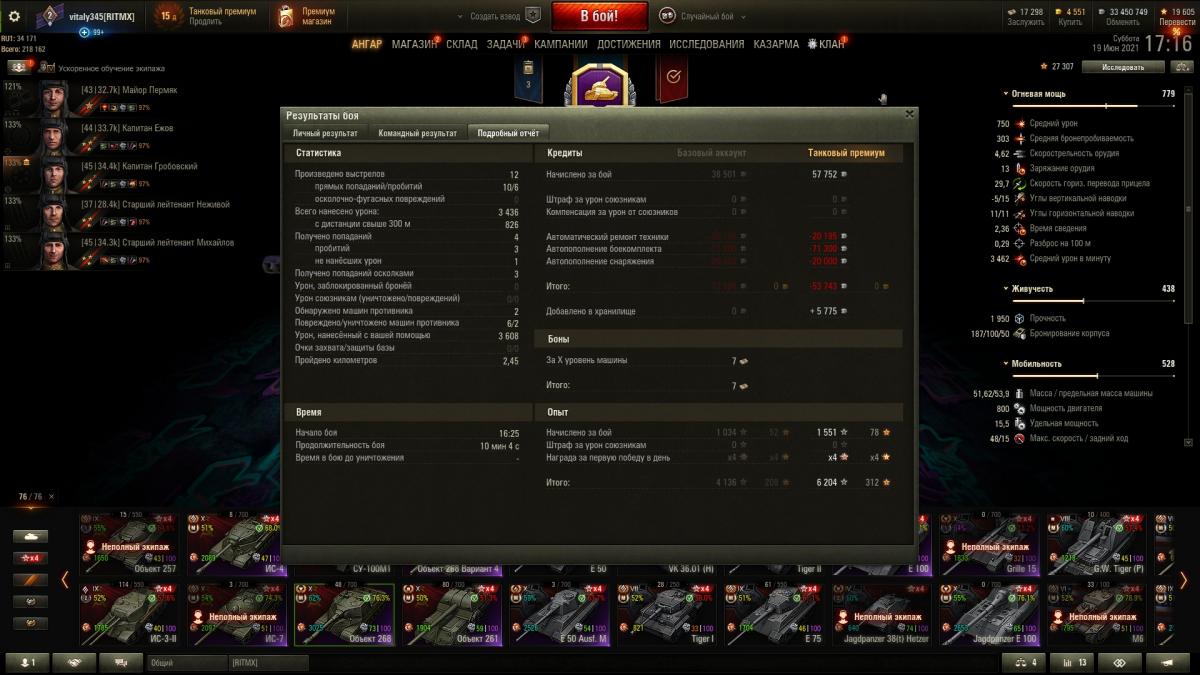The image size is (1200, 675).
Task: Select the Jagdpanzer 38(t) Hetzer tank
Action: point(882,614)
